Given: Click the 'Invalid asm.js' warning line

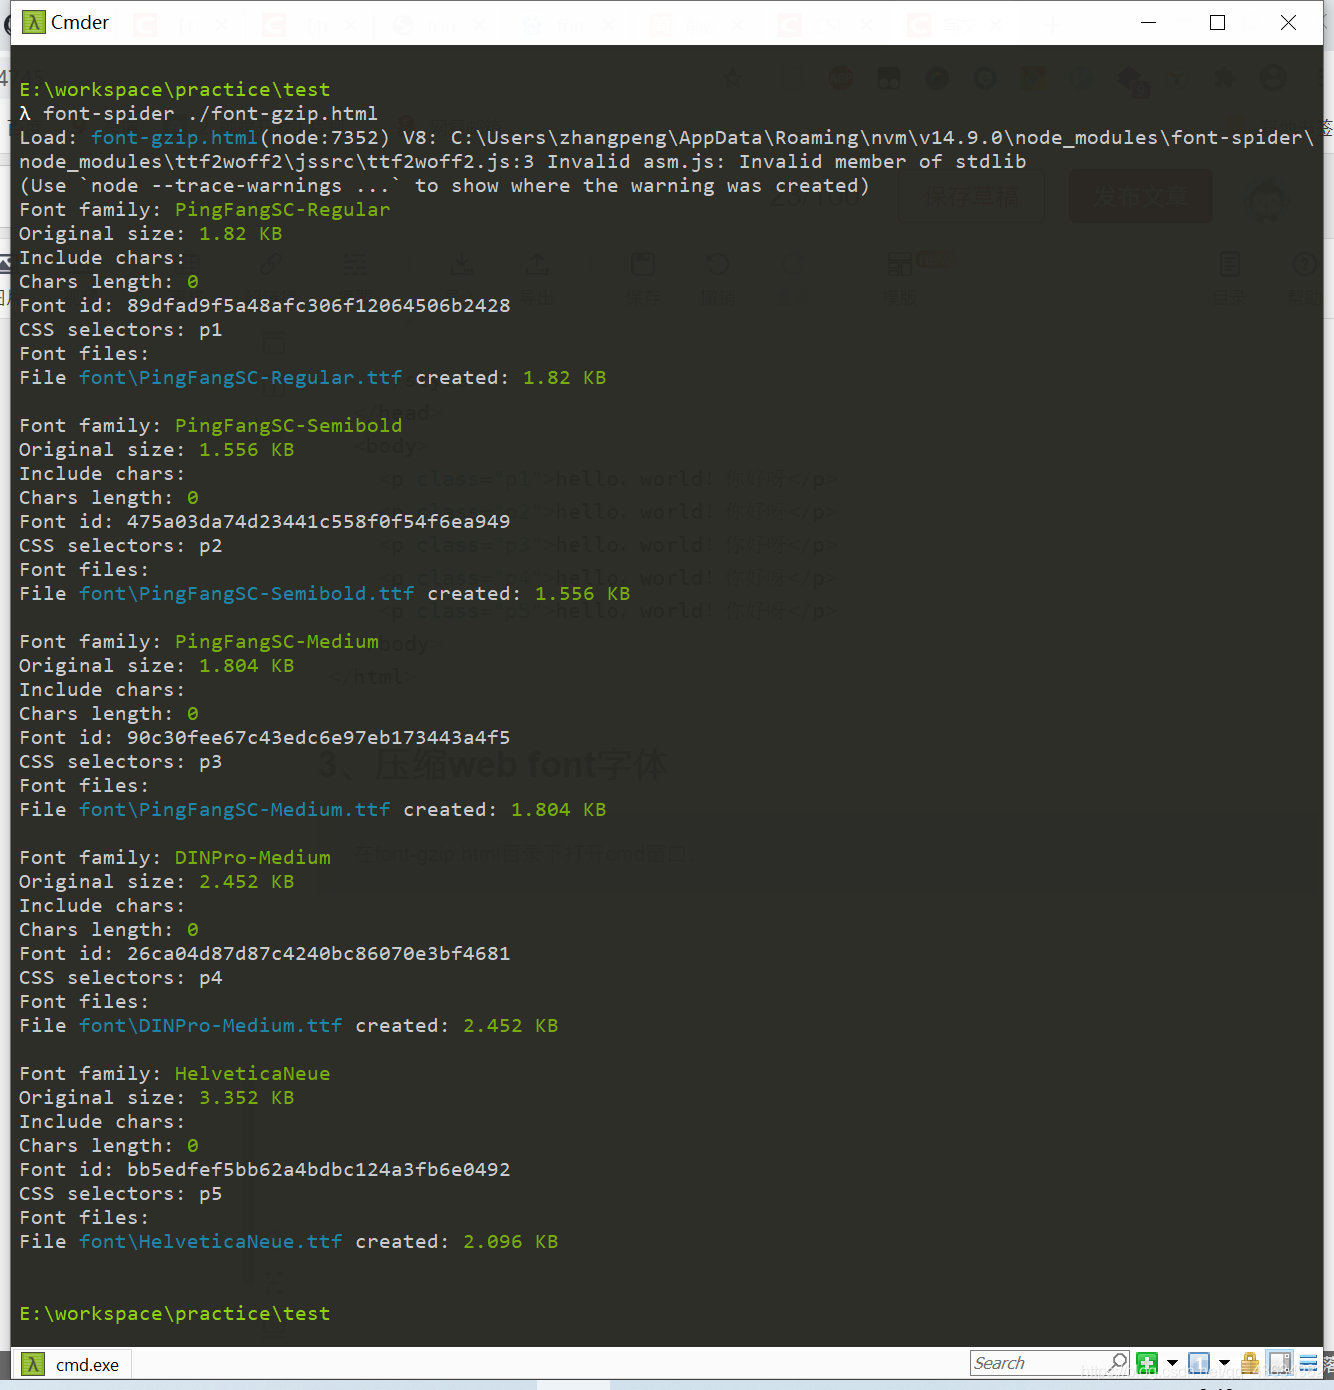Looking at the screenshot, I should tap(522, 161).
